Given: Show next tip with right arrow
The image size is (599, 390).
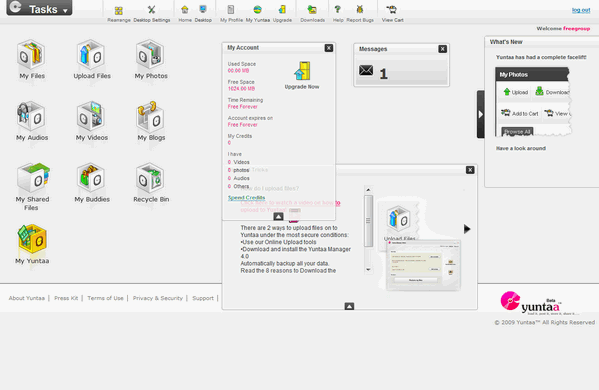Looking at the screenshot, I should pyautogui.click(x=467, y=229).
